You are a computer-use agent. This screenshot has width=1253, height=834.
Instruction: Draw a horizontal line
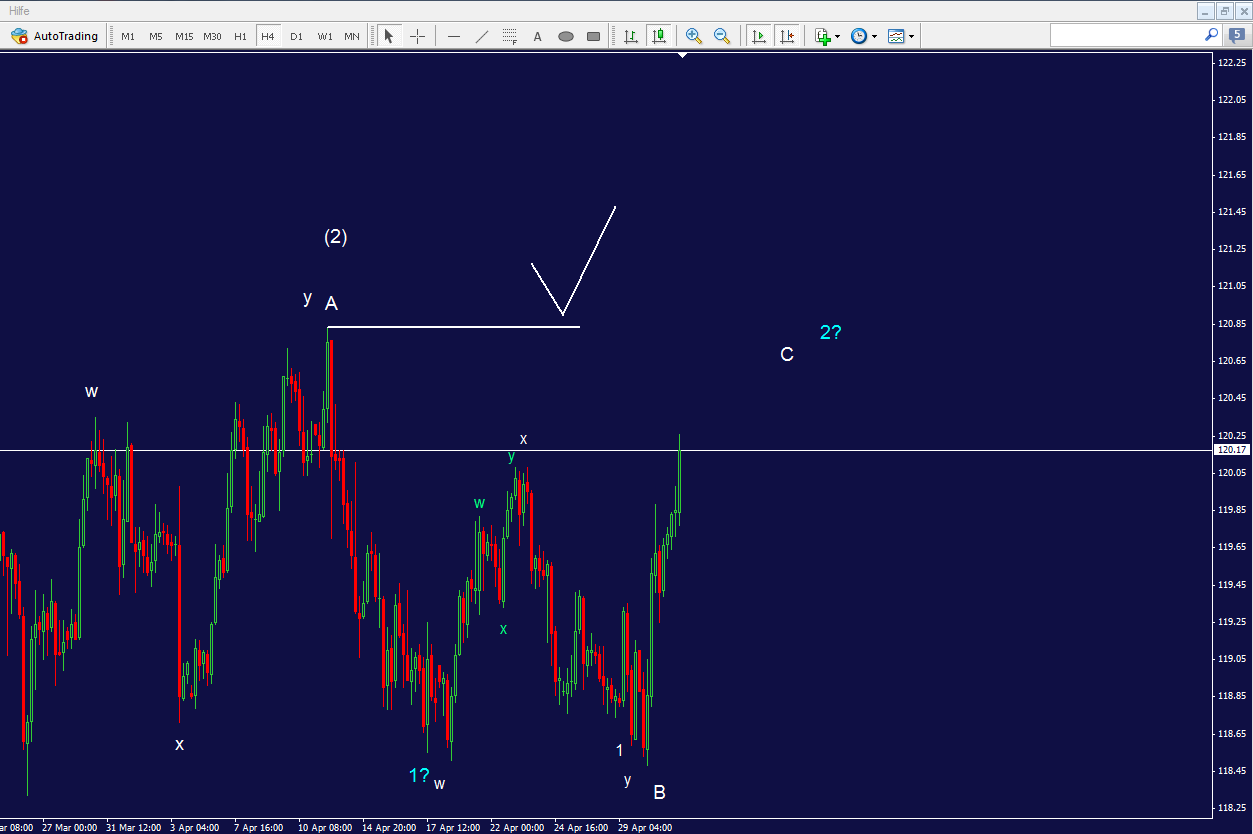click(x=453, y=36)
